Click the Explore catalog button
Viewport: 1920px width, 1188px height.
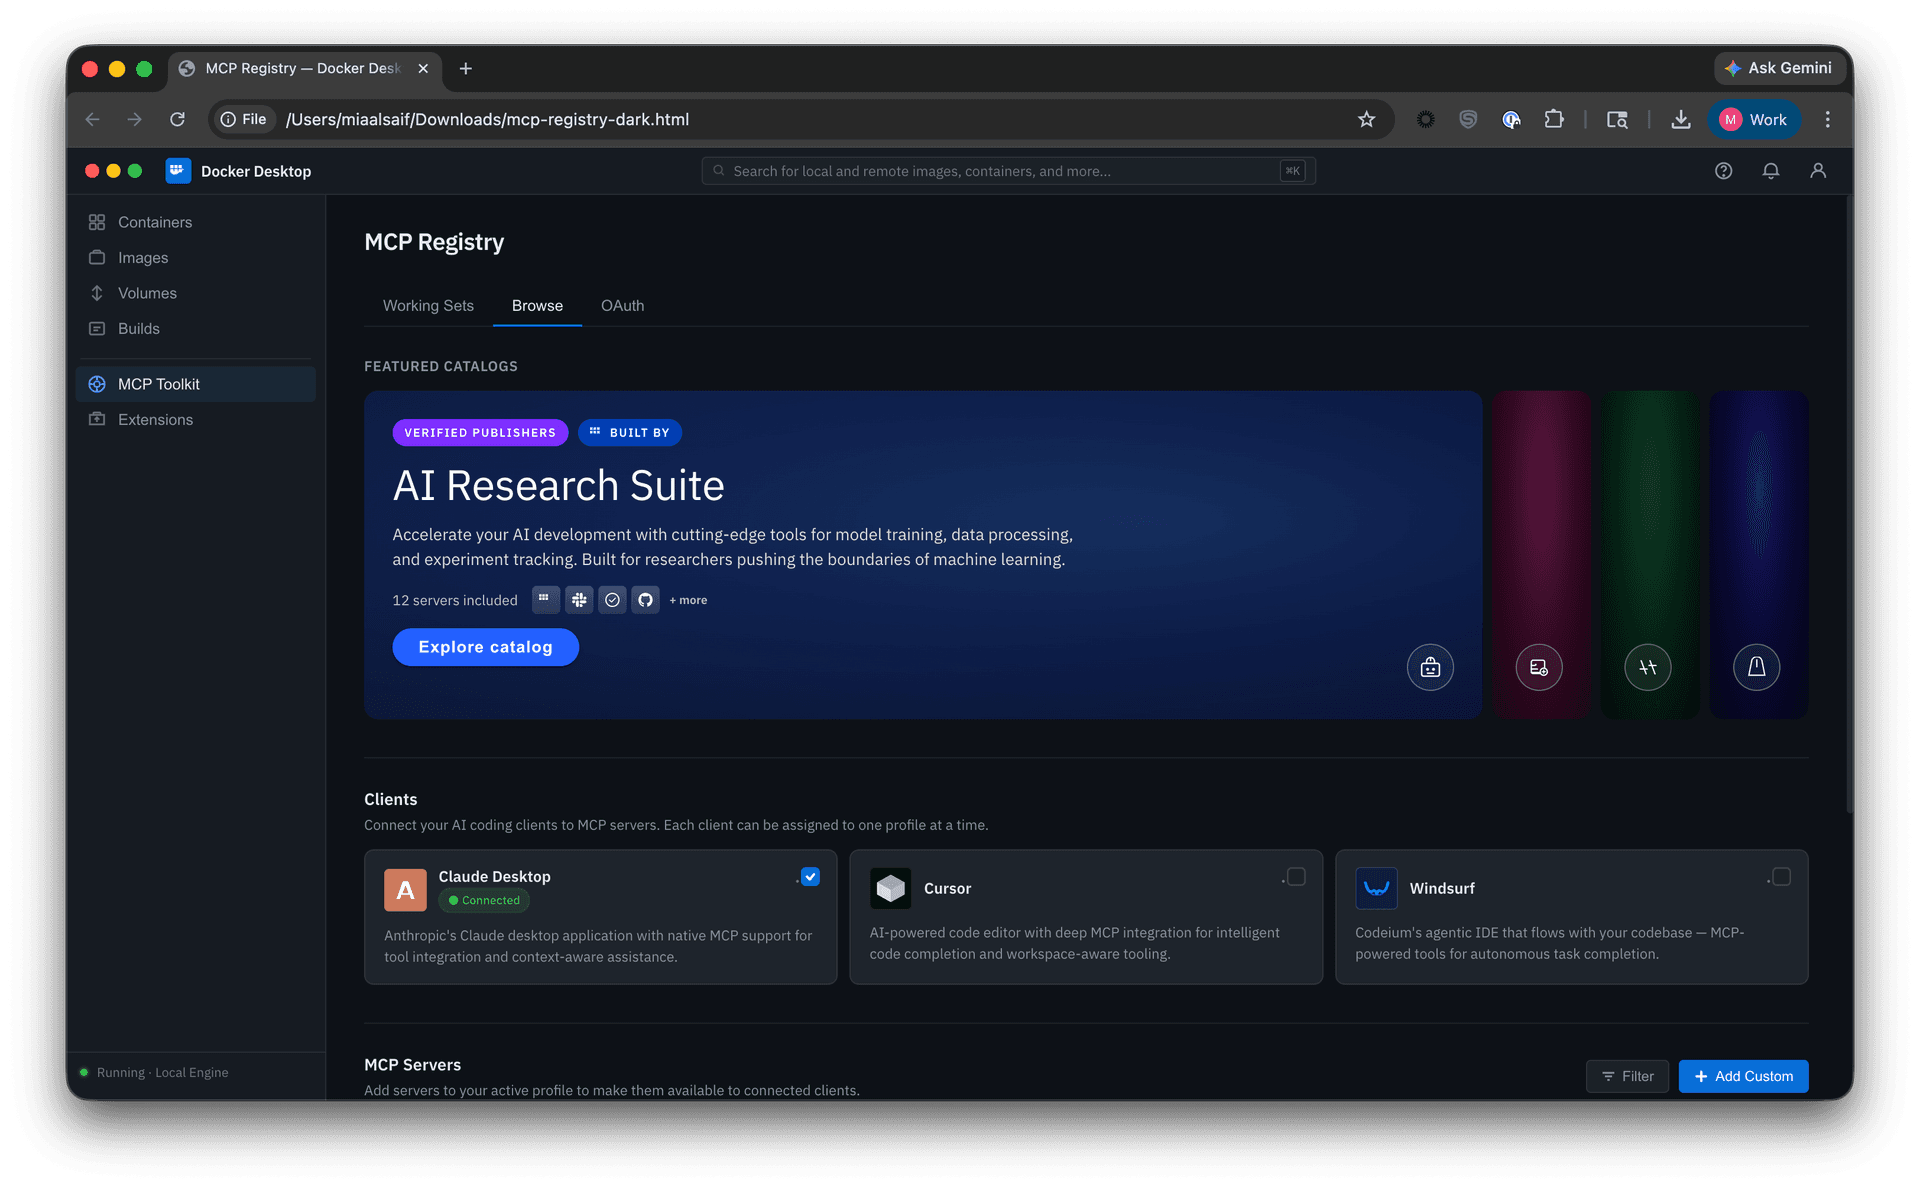[485, 647]
